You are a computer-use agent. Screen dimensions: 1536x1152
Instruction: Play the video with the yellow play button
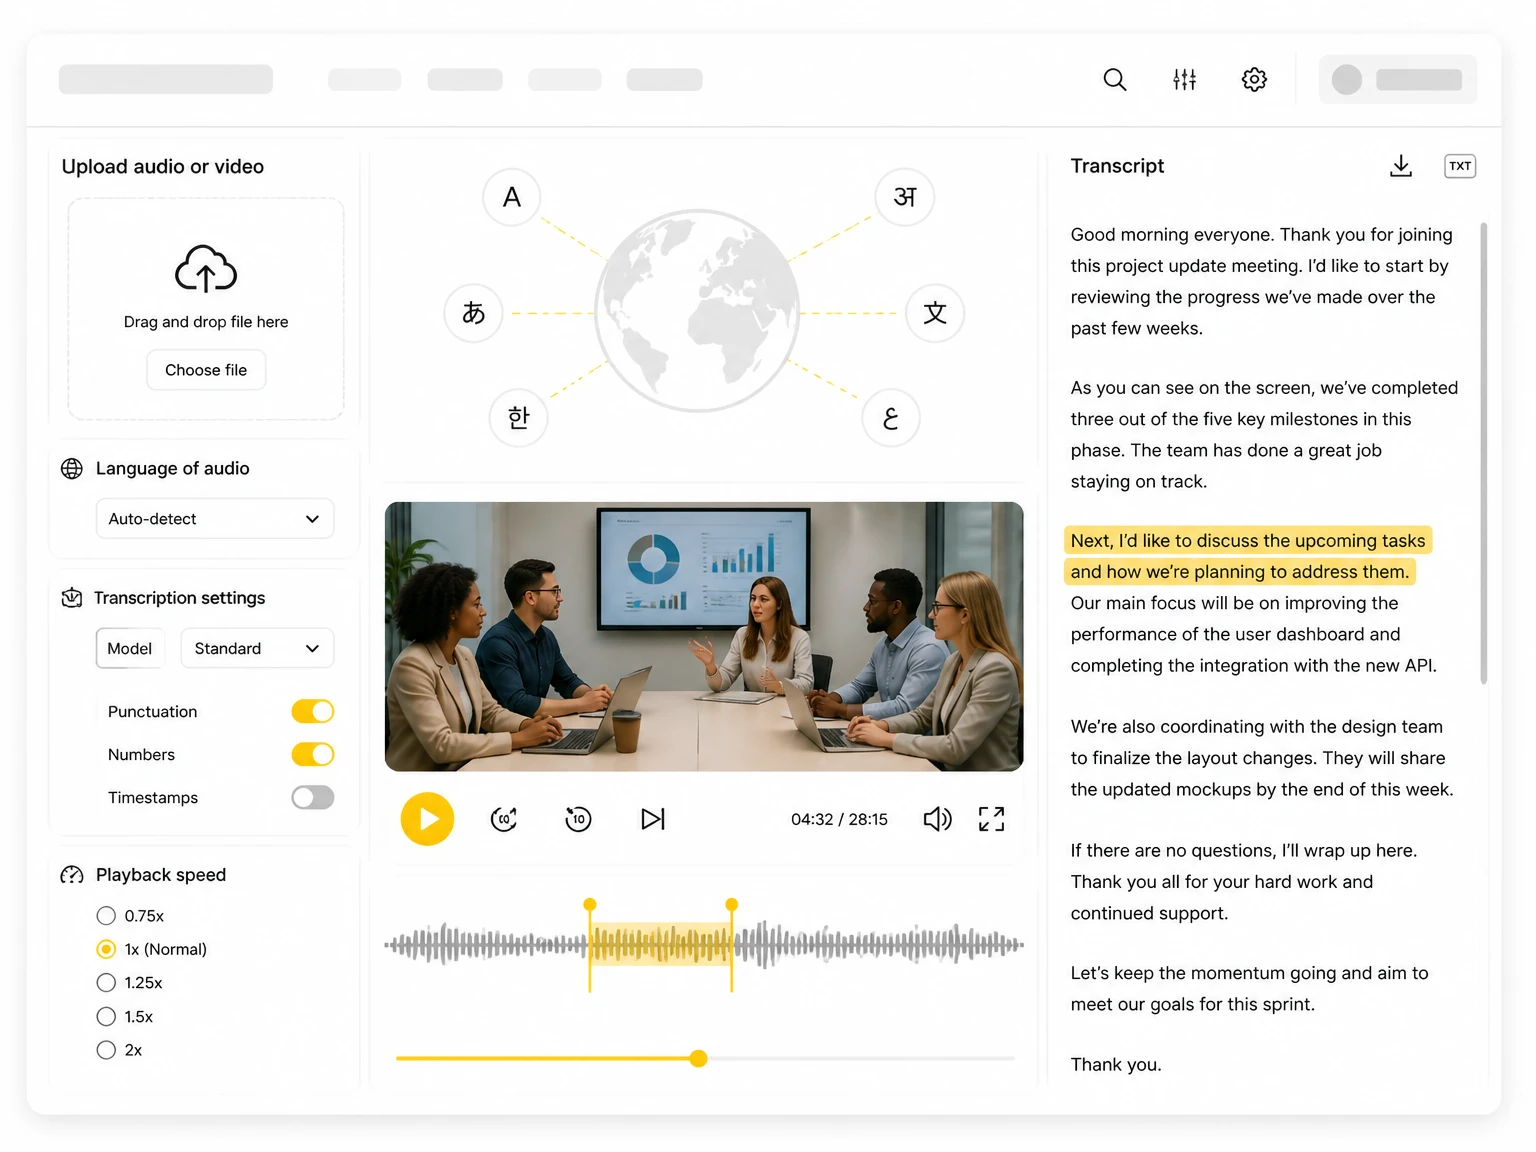tap(427, 819)
